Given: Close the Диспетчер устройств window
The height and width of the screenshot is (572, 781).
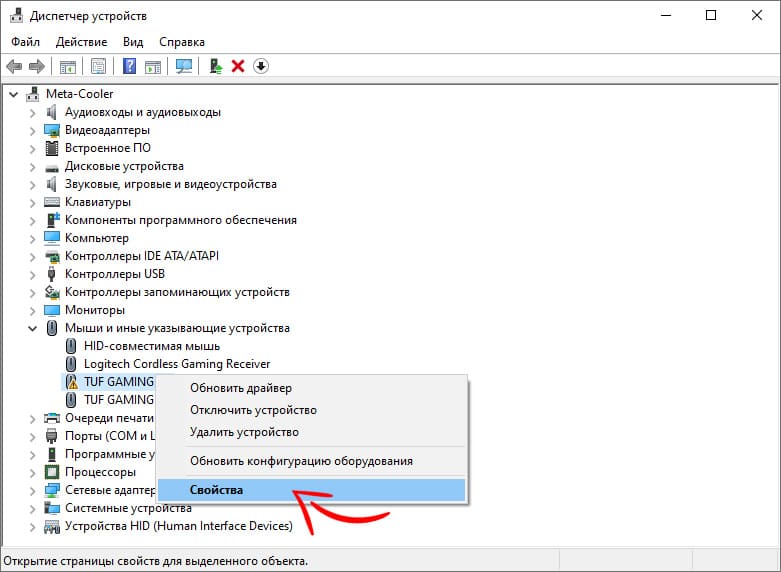Looking at the screenshot, I should pyautogui.click(x=757, y=15).
